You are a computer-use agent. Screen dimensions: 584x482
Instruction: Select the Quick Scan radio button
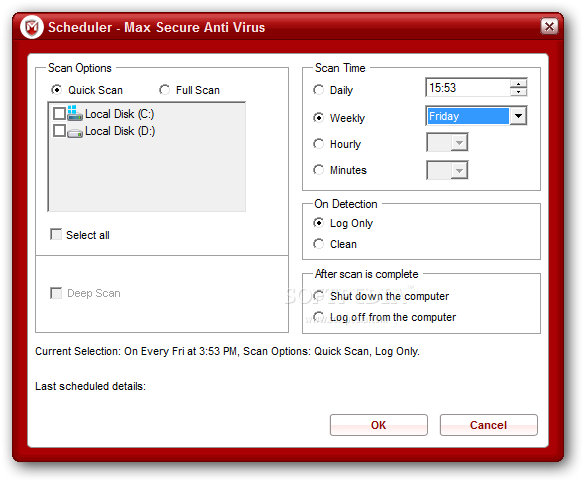57,90
